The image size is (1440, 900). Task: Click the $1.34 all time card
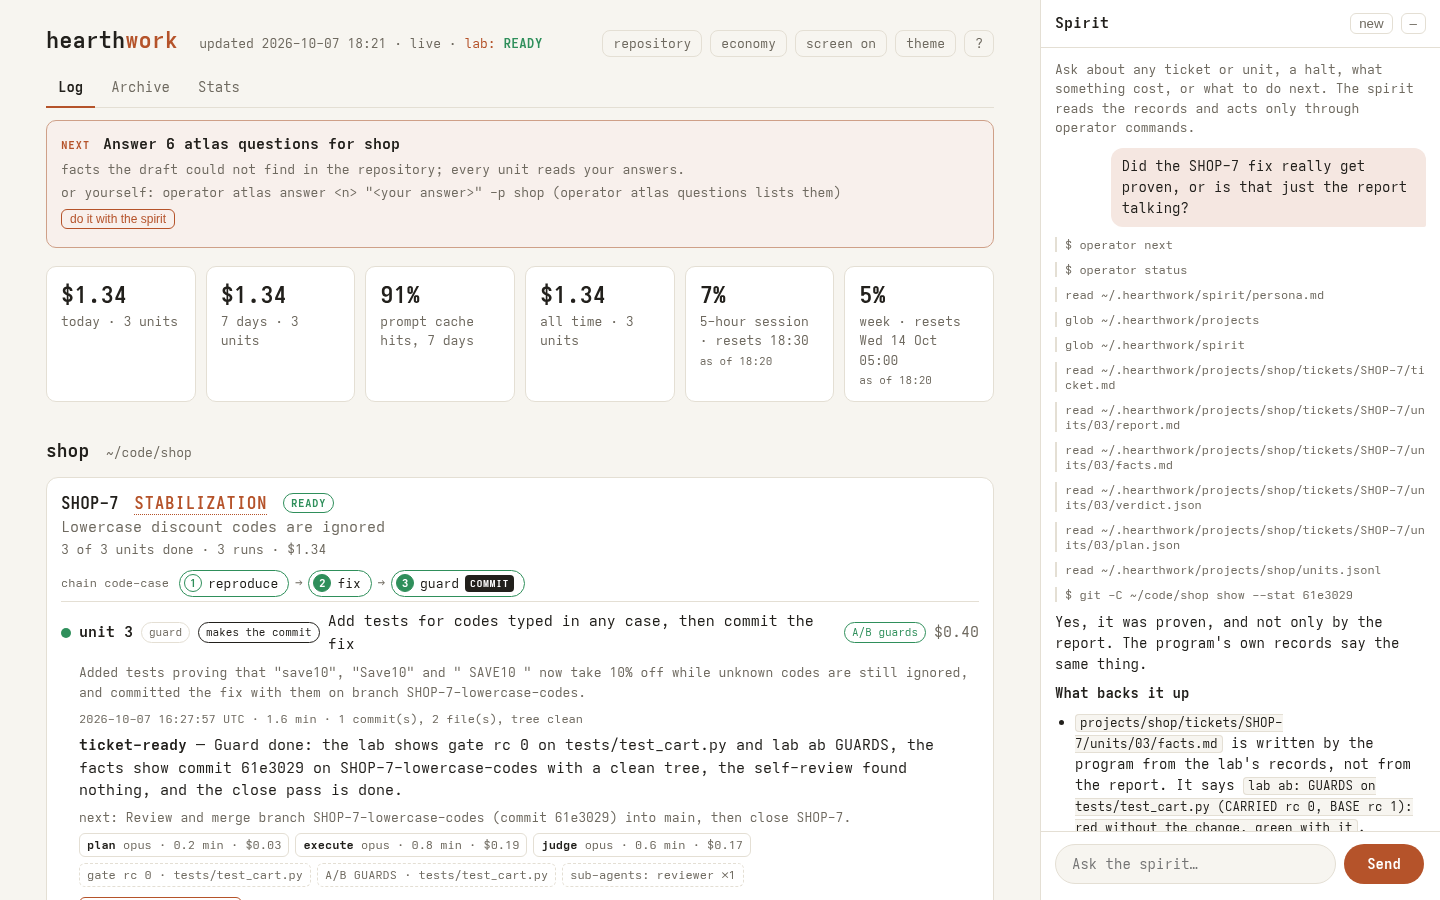[600, 334]
